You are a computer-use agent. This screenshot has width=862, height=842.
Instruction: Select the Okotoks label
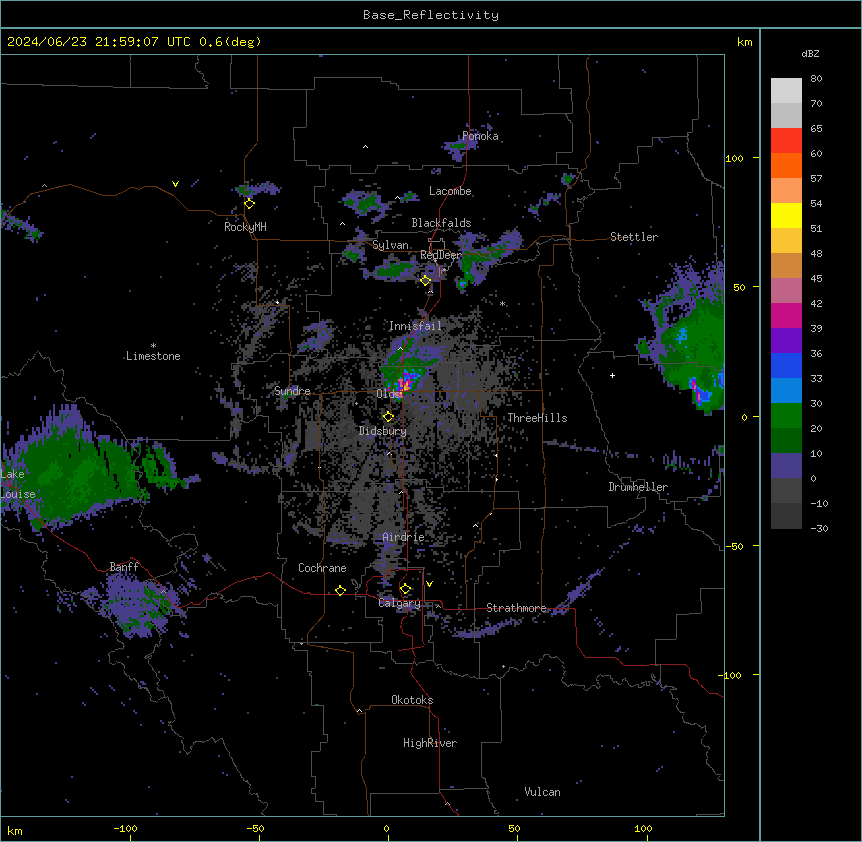[412, 700]
